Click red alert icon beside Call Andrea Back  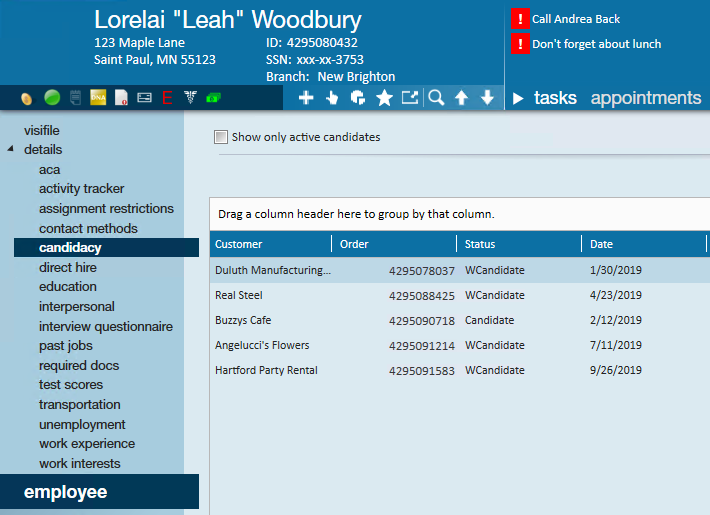click(520, 19)
